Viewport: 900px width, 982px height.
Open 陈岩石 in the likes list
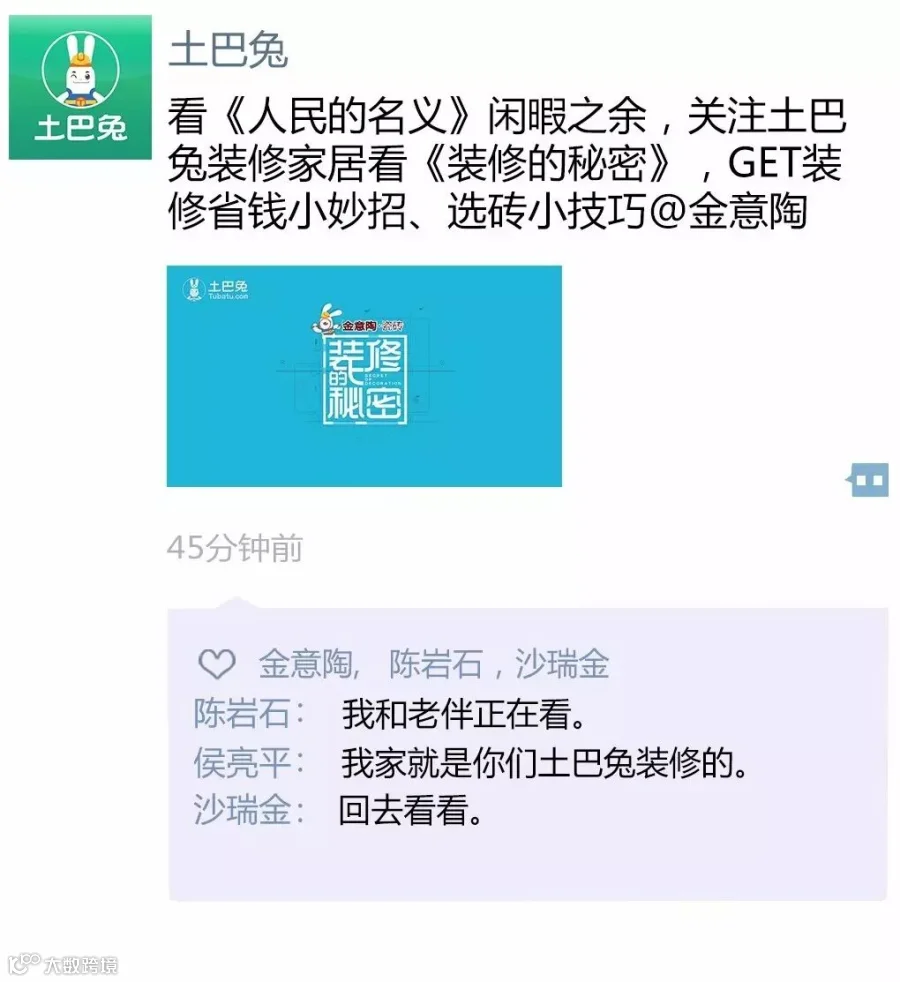436,664
